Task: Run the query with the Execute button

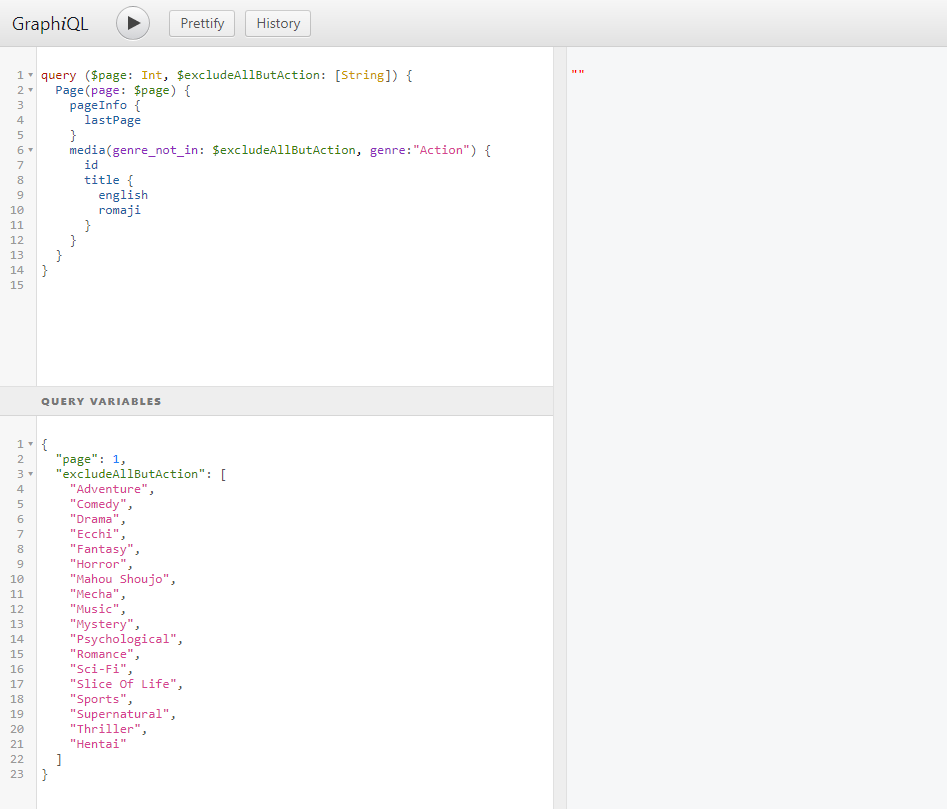Action: (x=133, y=23)
